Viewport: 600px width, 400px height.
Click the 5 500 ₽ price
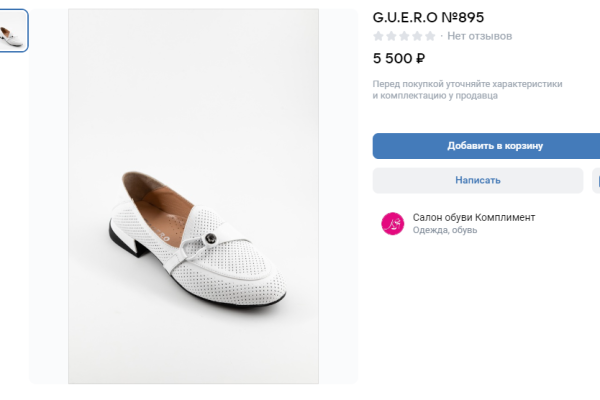(x=398, y=60)
